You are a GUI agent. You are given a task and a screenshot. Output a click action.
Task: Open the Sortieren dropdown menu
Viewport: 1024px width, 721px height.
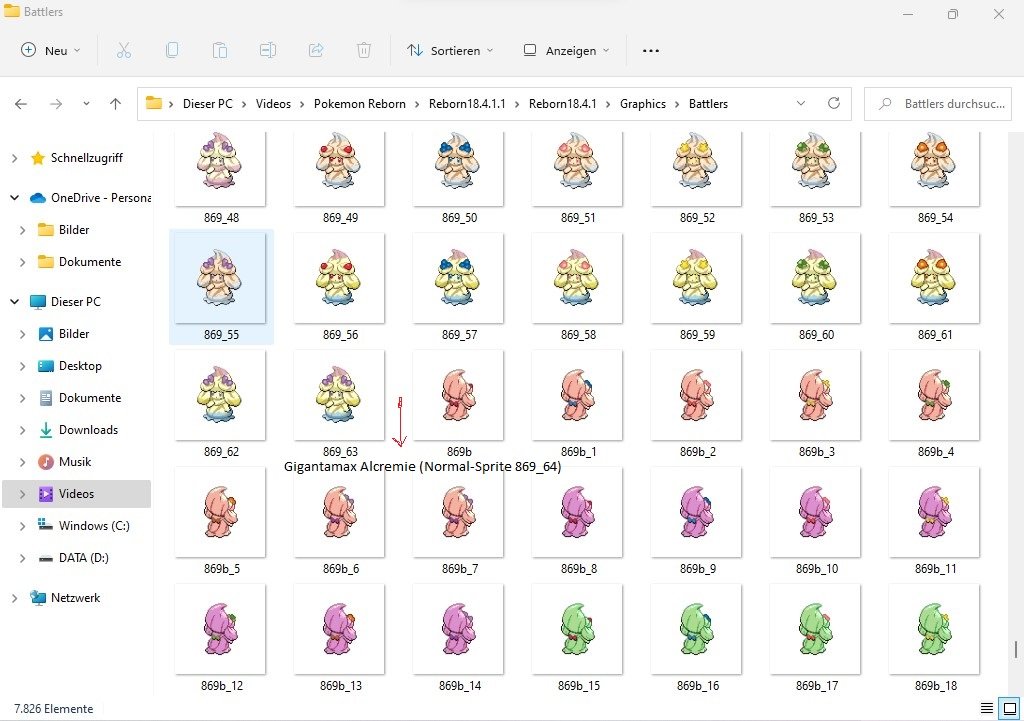[x=450, y=50]
